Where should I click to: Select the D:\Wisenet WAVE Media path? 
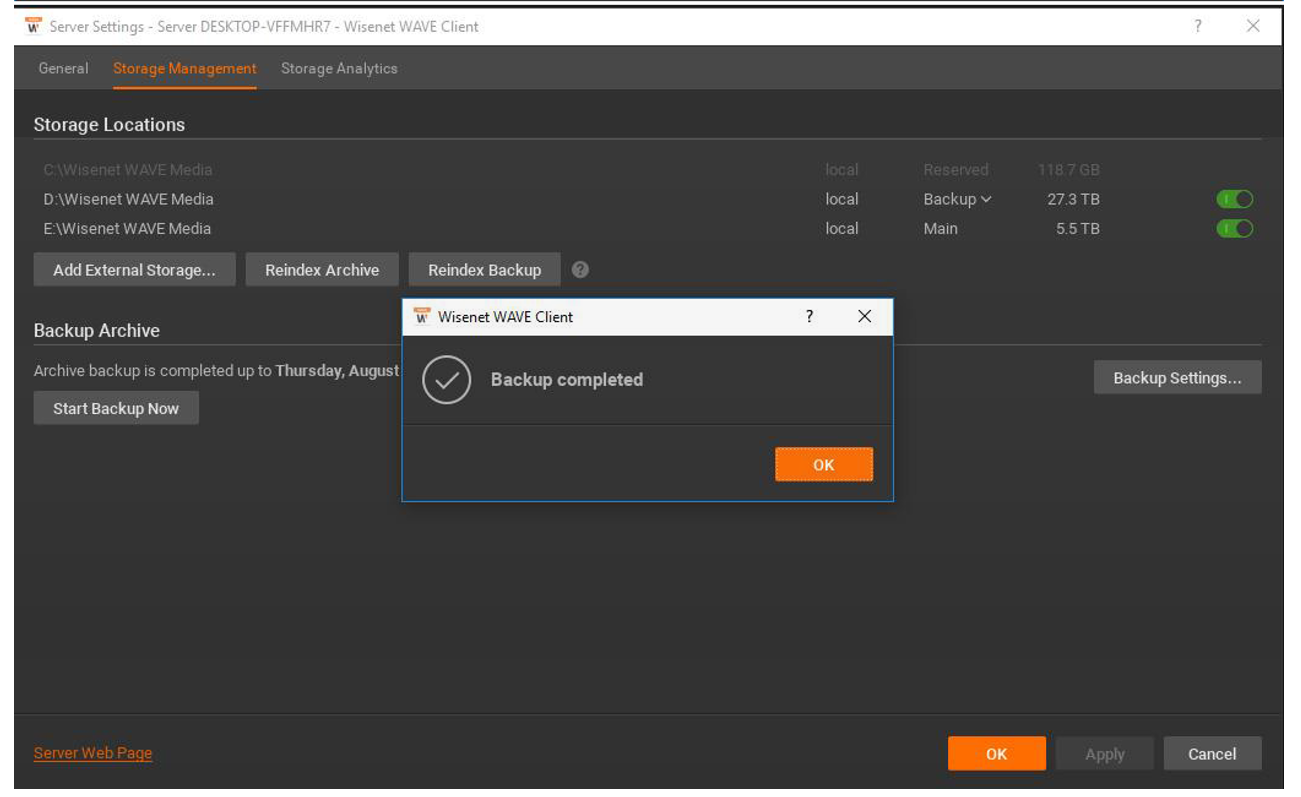click(128, 199)
